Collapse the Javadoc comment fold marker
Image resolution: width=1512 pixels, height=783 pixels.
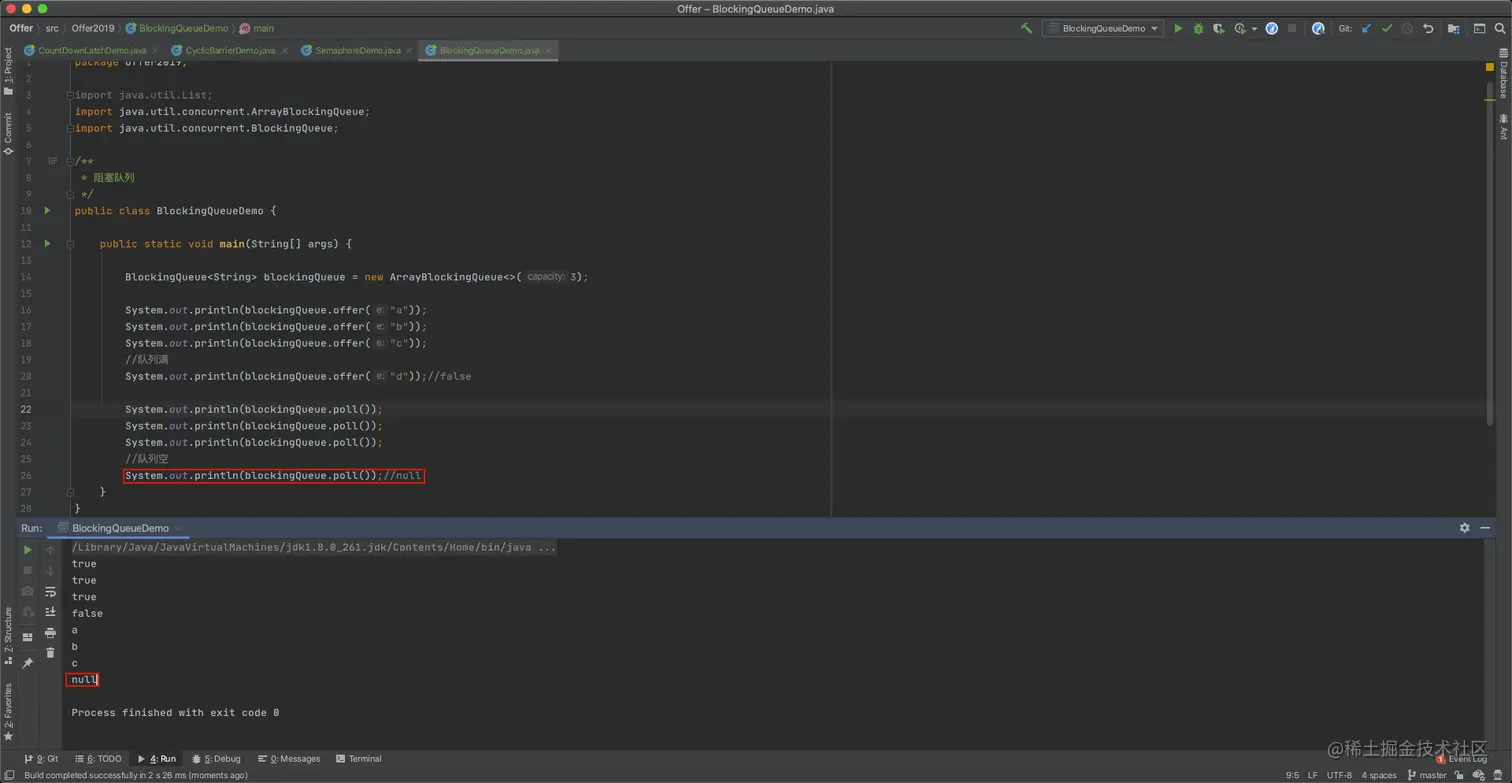pos(70,161)
